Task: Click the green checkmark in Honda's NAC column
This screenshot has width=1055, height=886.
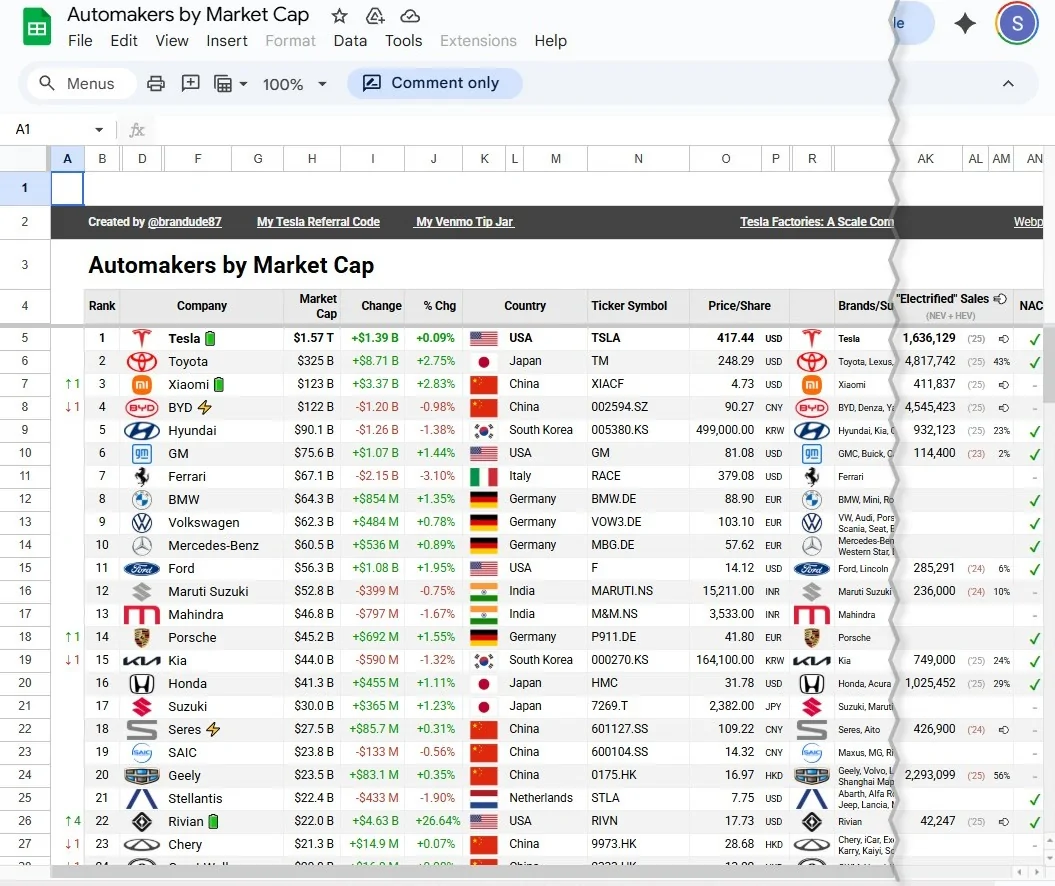Action: [x=1034, y=684]
